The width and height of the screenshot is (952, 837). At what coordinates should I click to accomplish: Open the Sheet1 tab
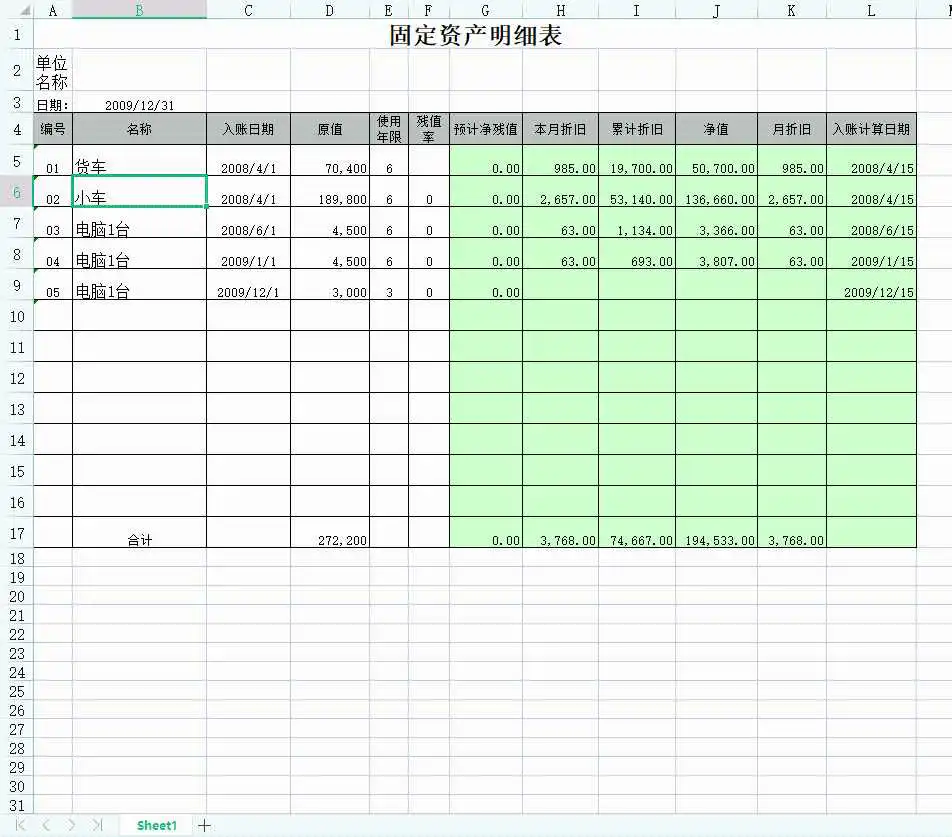point(156,825)
